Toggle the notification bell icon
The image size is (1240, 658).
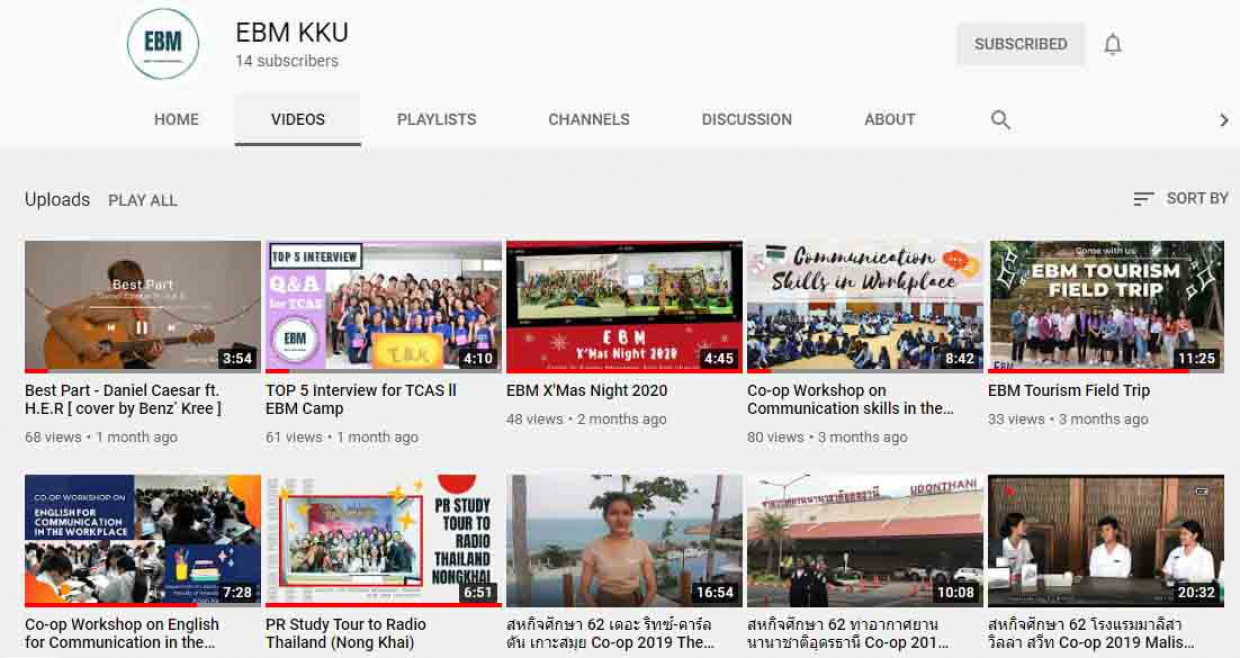coord(1112,45)
